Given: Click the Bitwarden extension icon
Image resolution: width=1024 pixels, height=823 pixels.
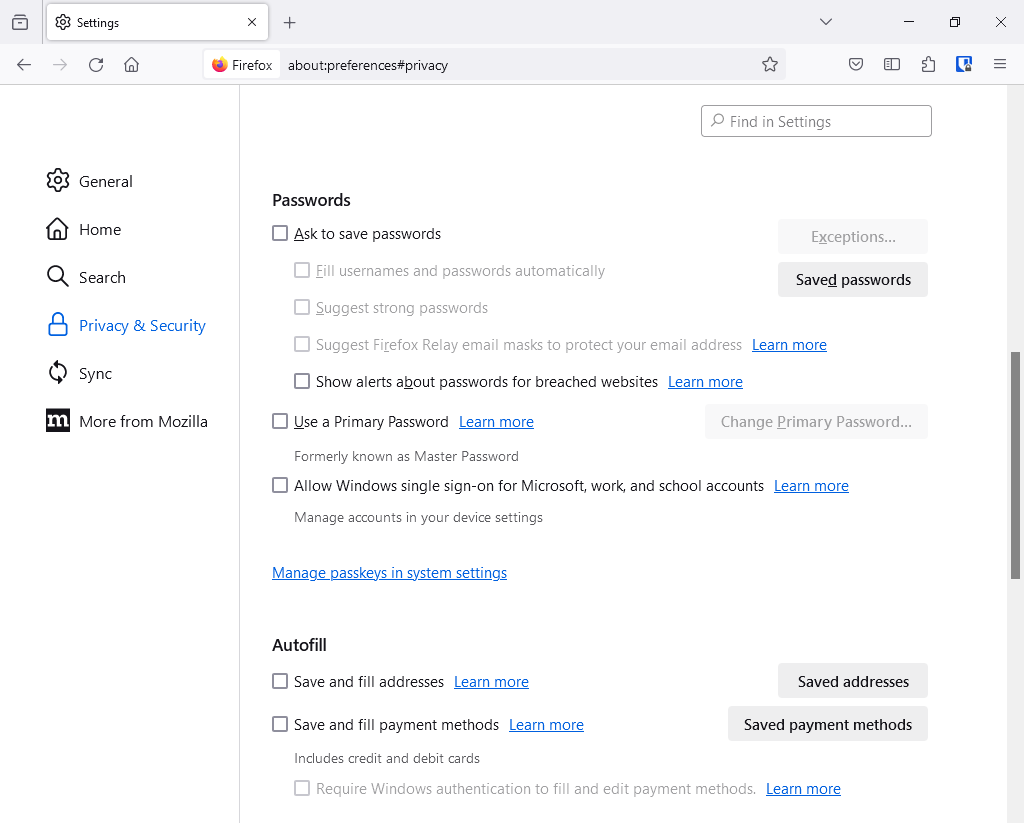Looking at the screenshot, I should pyautogui.click(x=964, y=65).
